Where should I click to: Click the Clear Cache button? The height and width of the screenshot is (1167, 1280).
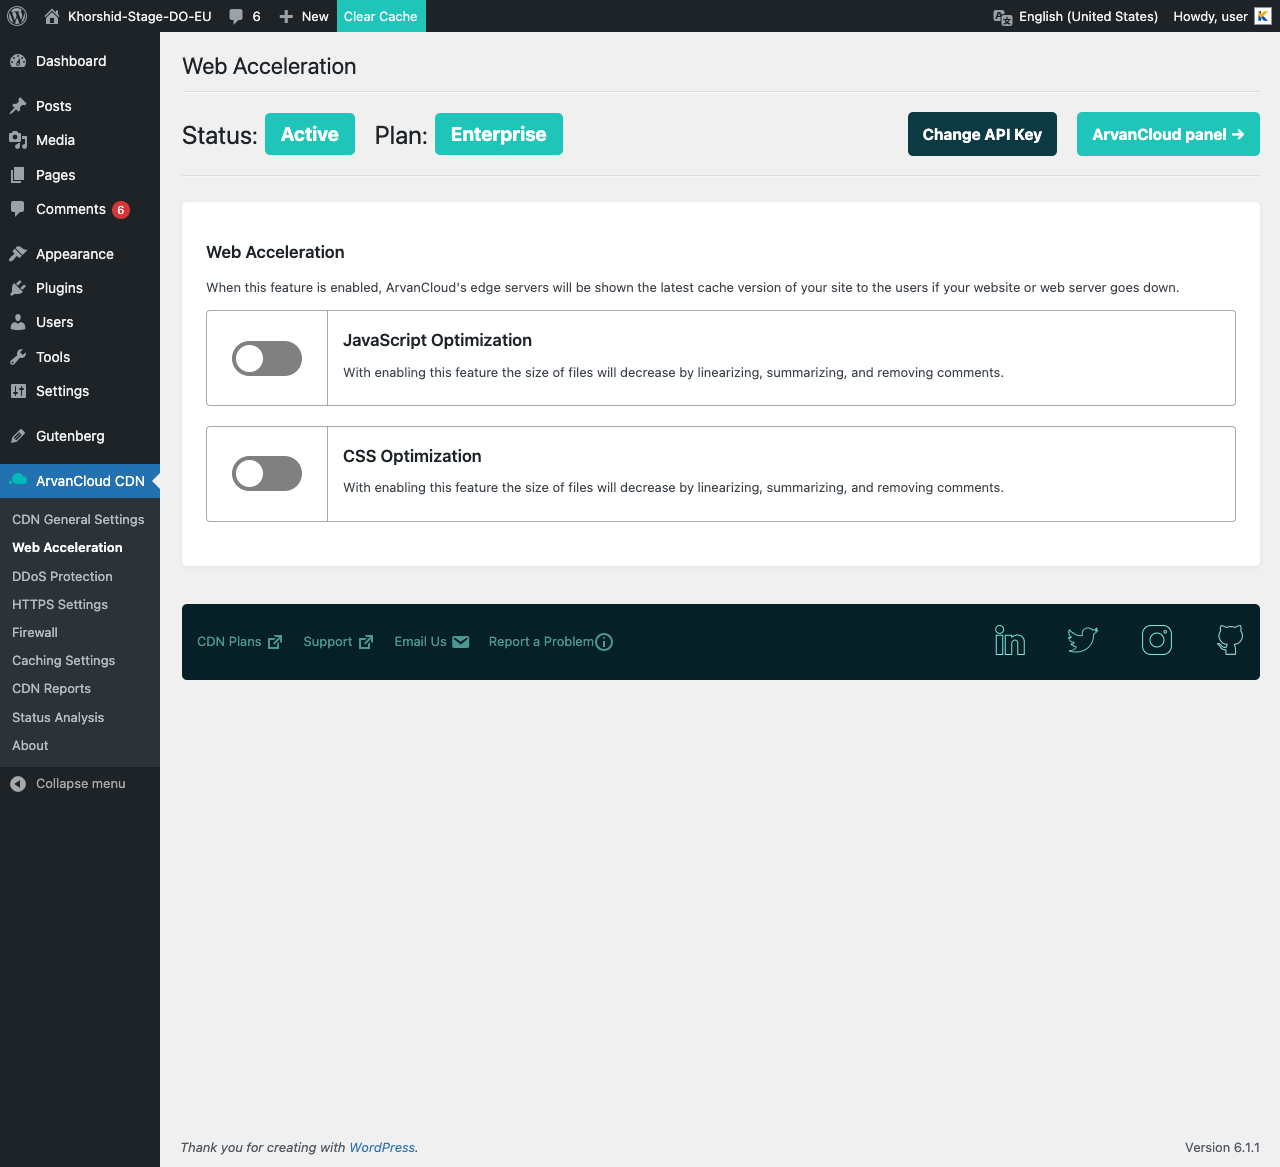click(x=381, y=16)
